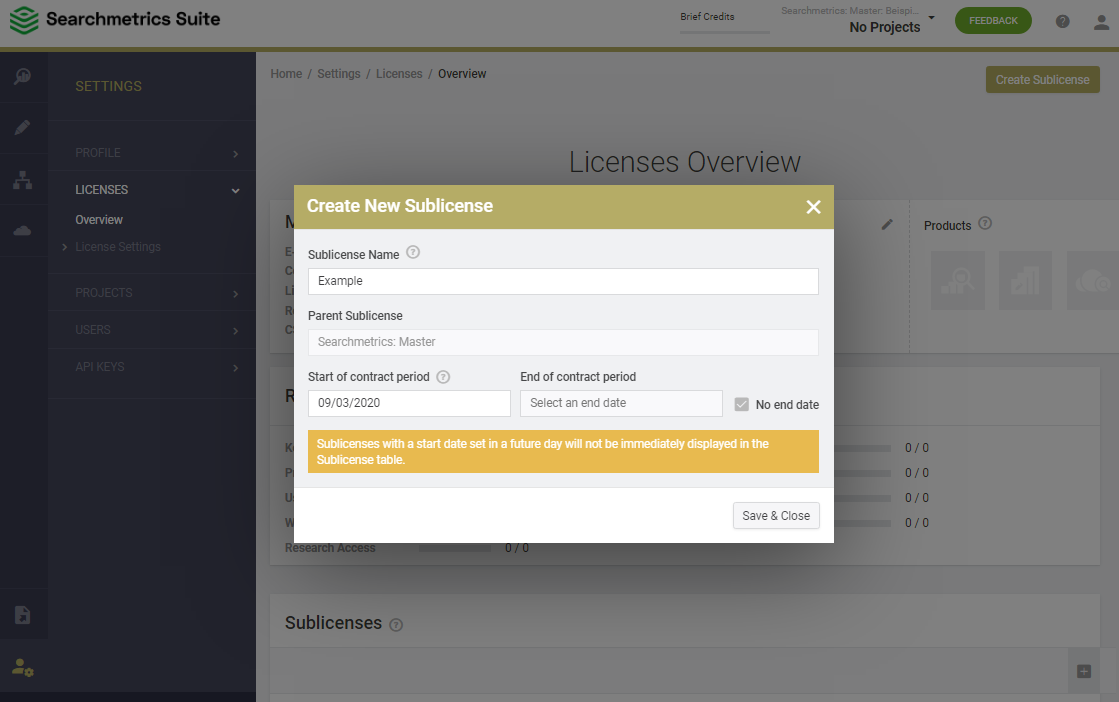Click the Brief Credits progress bar
1119x702 pixels.
pos(724,32)
